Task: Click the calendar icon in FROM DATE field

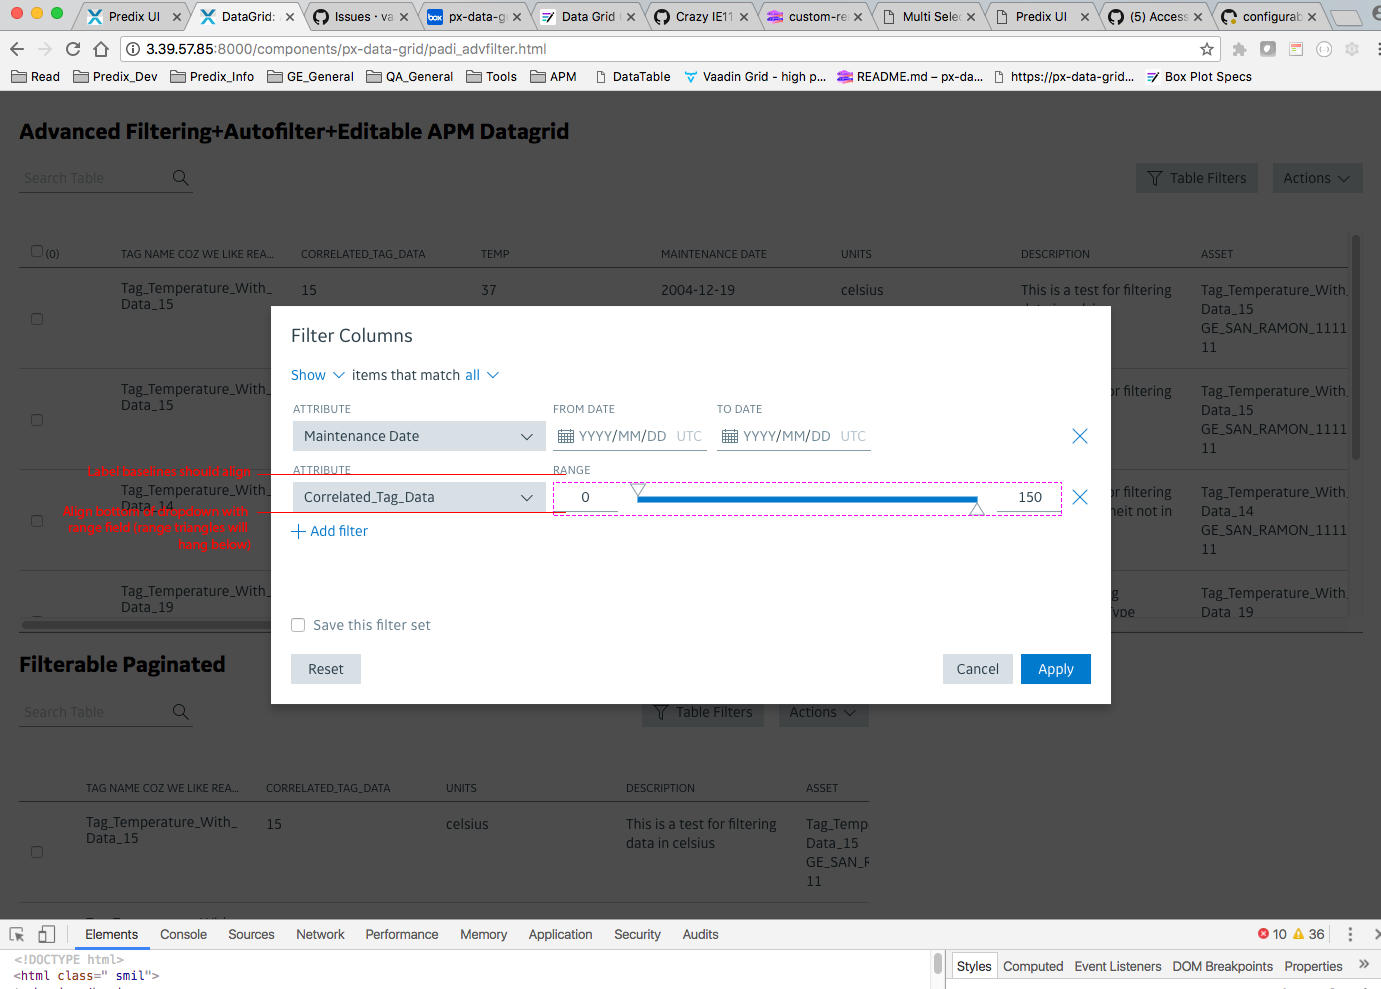Action: pos(566,436)
